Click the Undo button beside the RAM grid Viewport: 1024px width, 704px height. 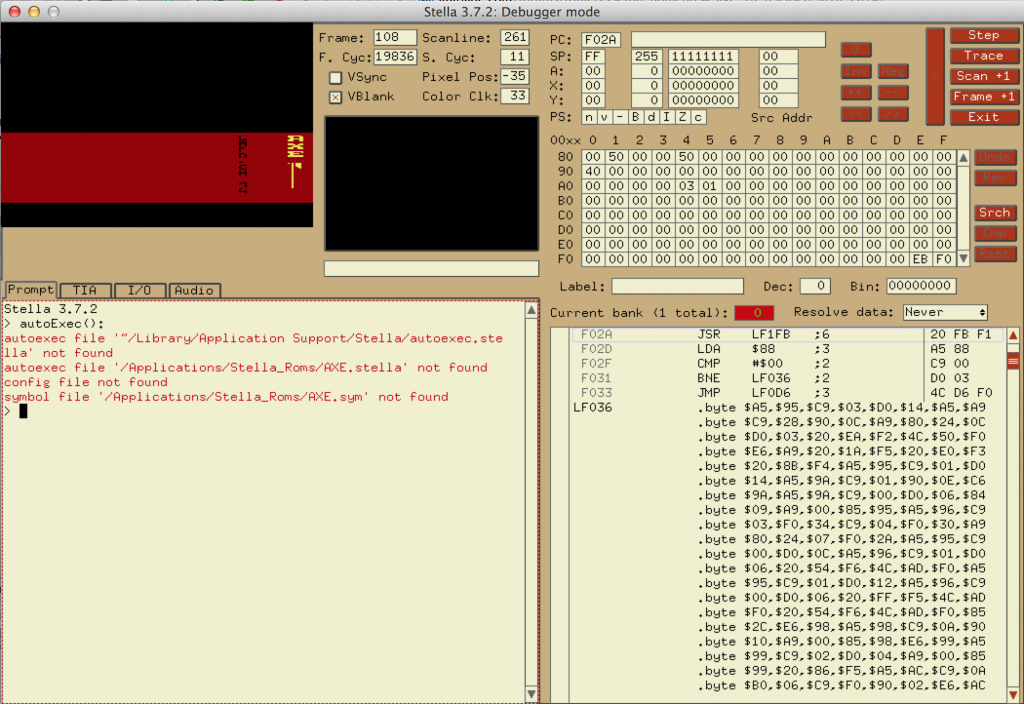point(995,157)
